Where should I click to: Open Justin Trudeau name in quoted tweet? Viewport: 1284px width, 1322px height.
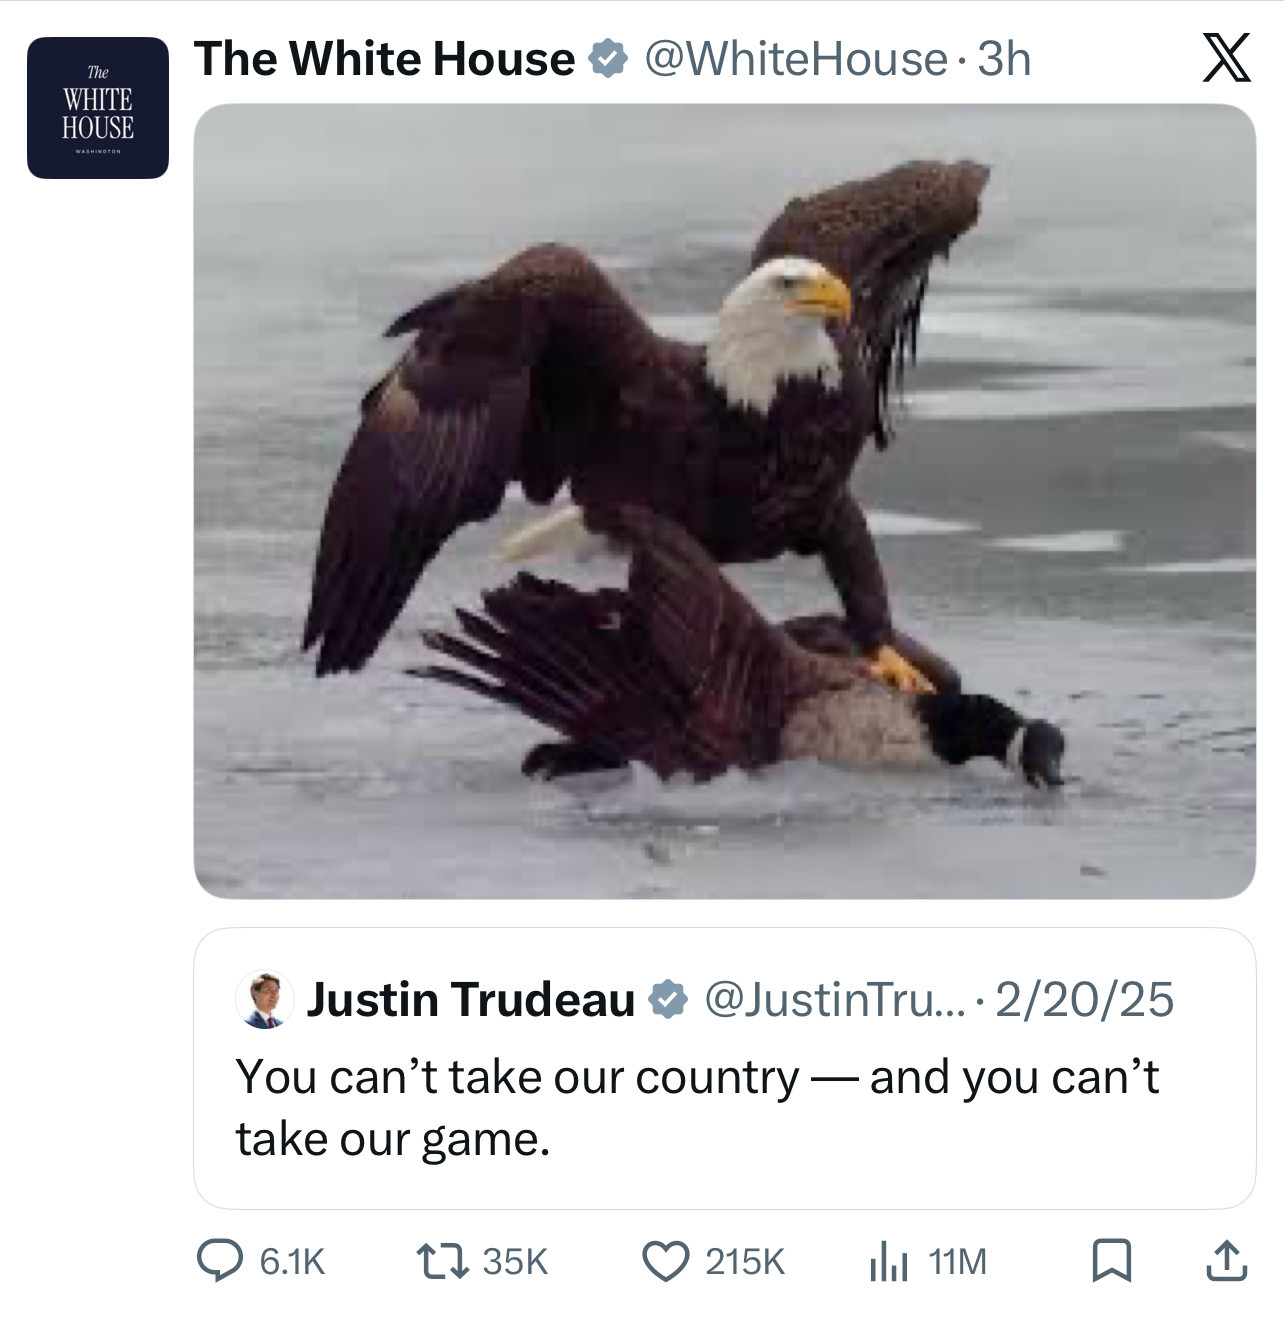pyautogui.click(x=471, y=999)
